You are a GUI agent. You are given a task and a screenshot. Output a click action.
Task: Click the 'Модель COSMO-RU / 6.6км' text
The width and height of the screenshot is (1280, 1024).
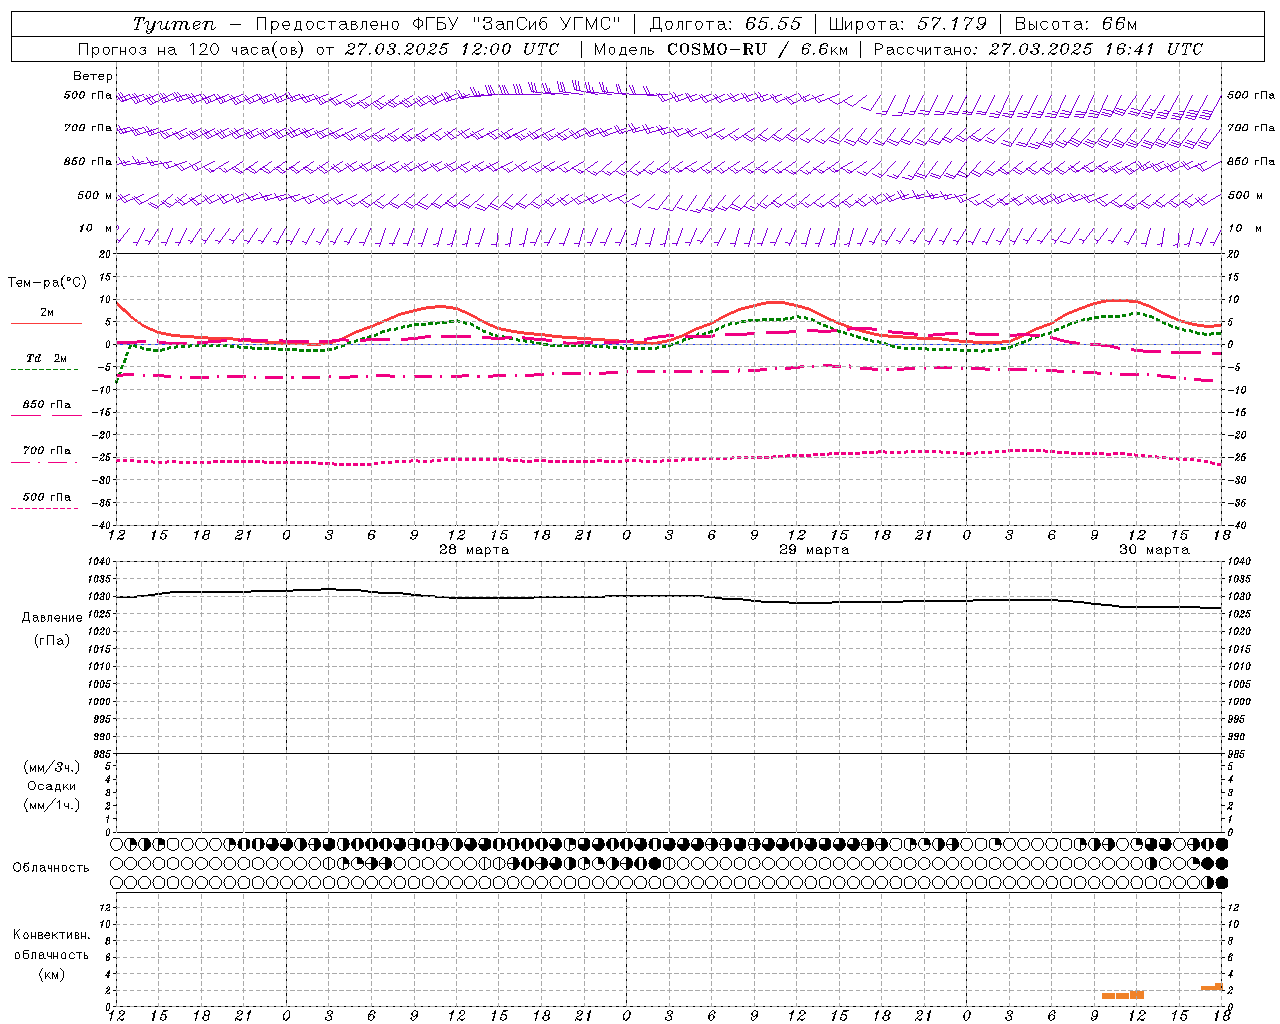tap(721, 49)
